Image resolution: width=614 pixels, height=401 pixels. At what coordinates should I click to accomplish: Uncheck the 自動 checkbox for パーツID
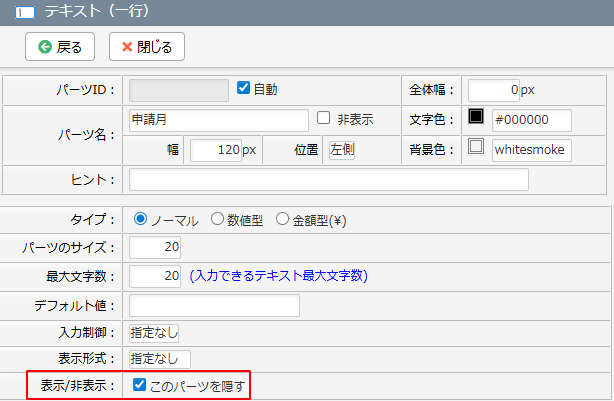click(243, 88)
